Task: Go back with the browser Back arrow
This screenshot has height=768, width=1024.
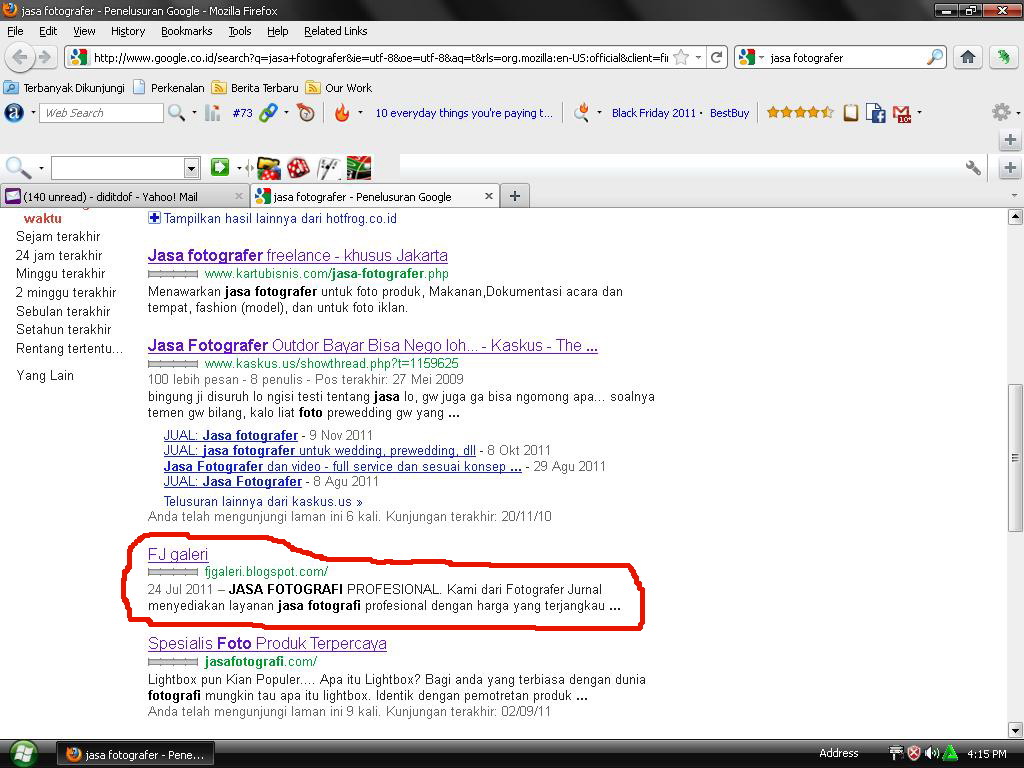Action: [20, 57]
